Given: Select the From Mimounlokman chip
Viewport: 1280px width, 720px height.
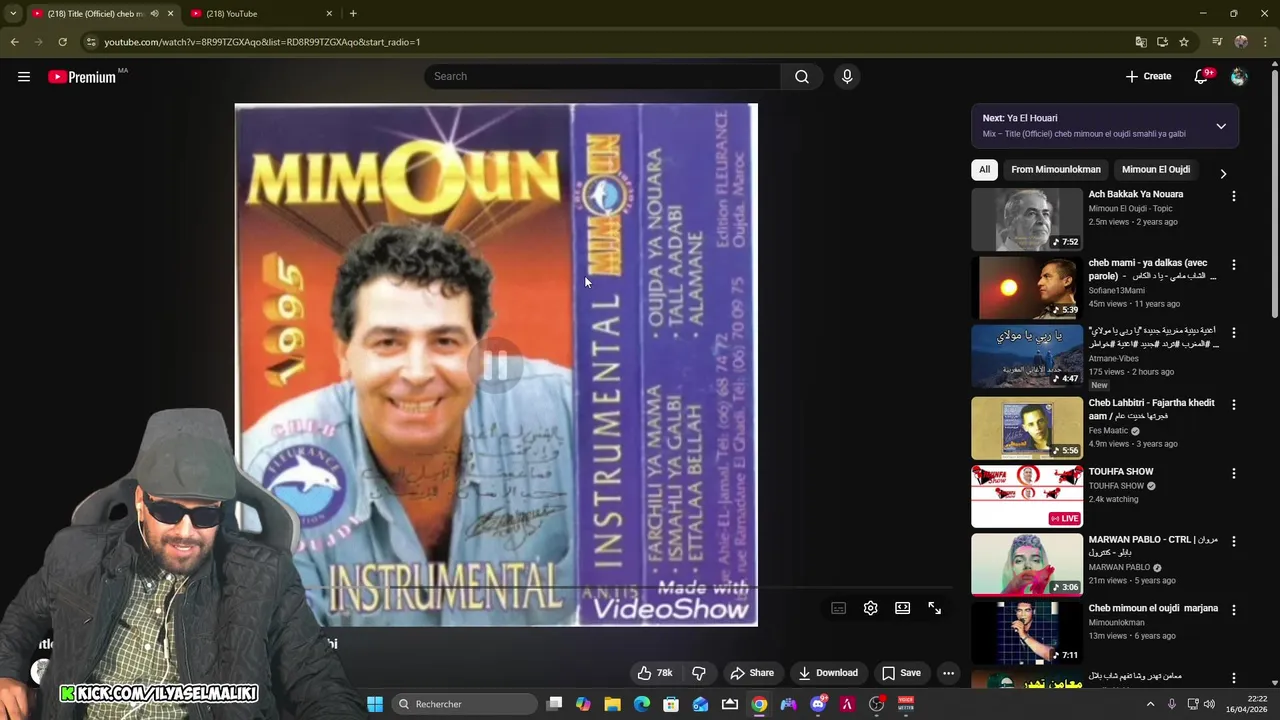Looking at the screenshot, I should 1056,170.
